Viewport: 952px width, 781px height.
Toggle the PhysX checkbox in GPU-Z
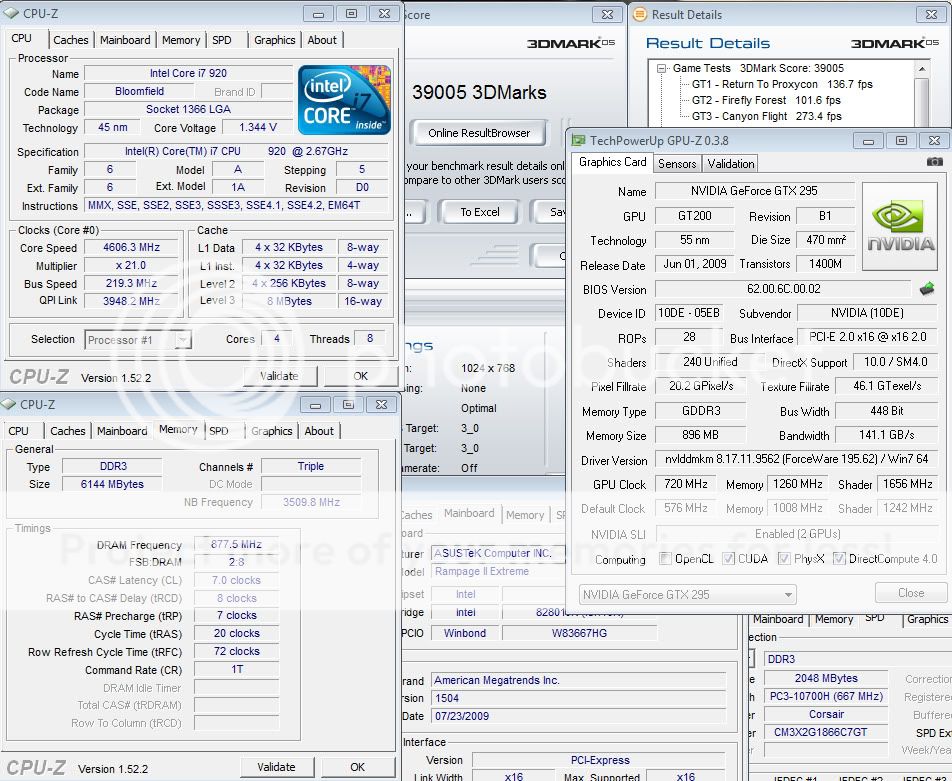(784, 558)
